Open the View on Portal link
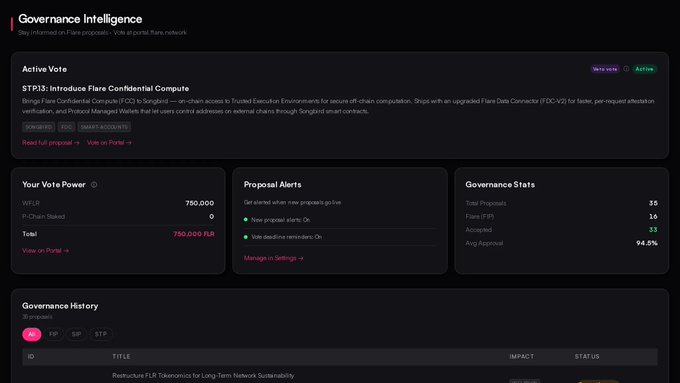Image resolution: width=680 pixels, height=383 pixels. 46,251
